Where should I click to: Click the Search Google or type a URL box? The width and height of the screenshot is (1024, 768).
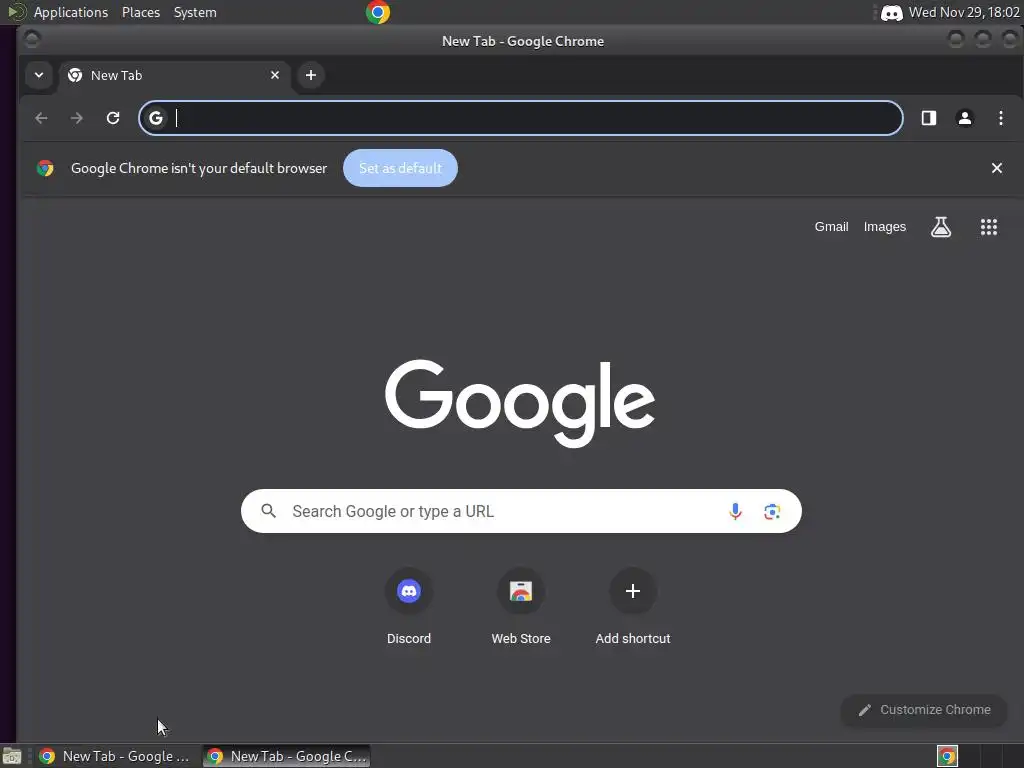[x=520, y=511]
